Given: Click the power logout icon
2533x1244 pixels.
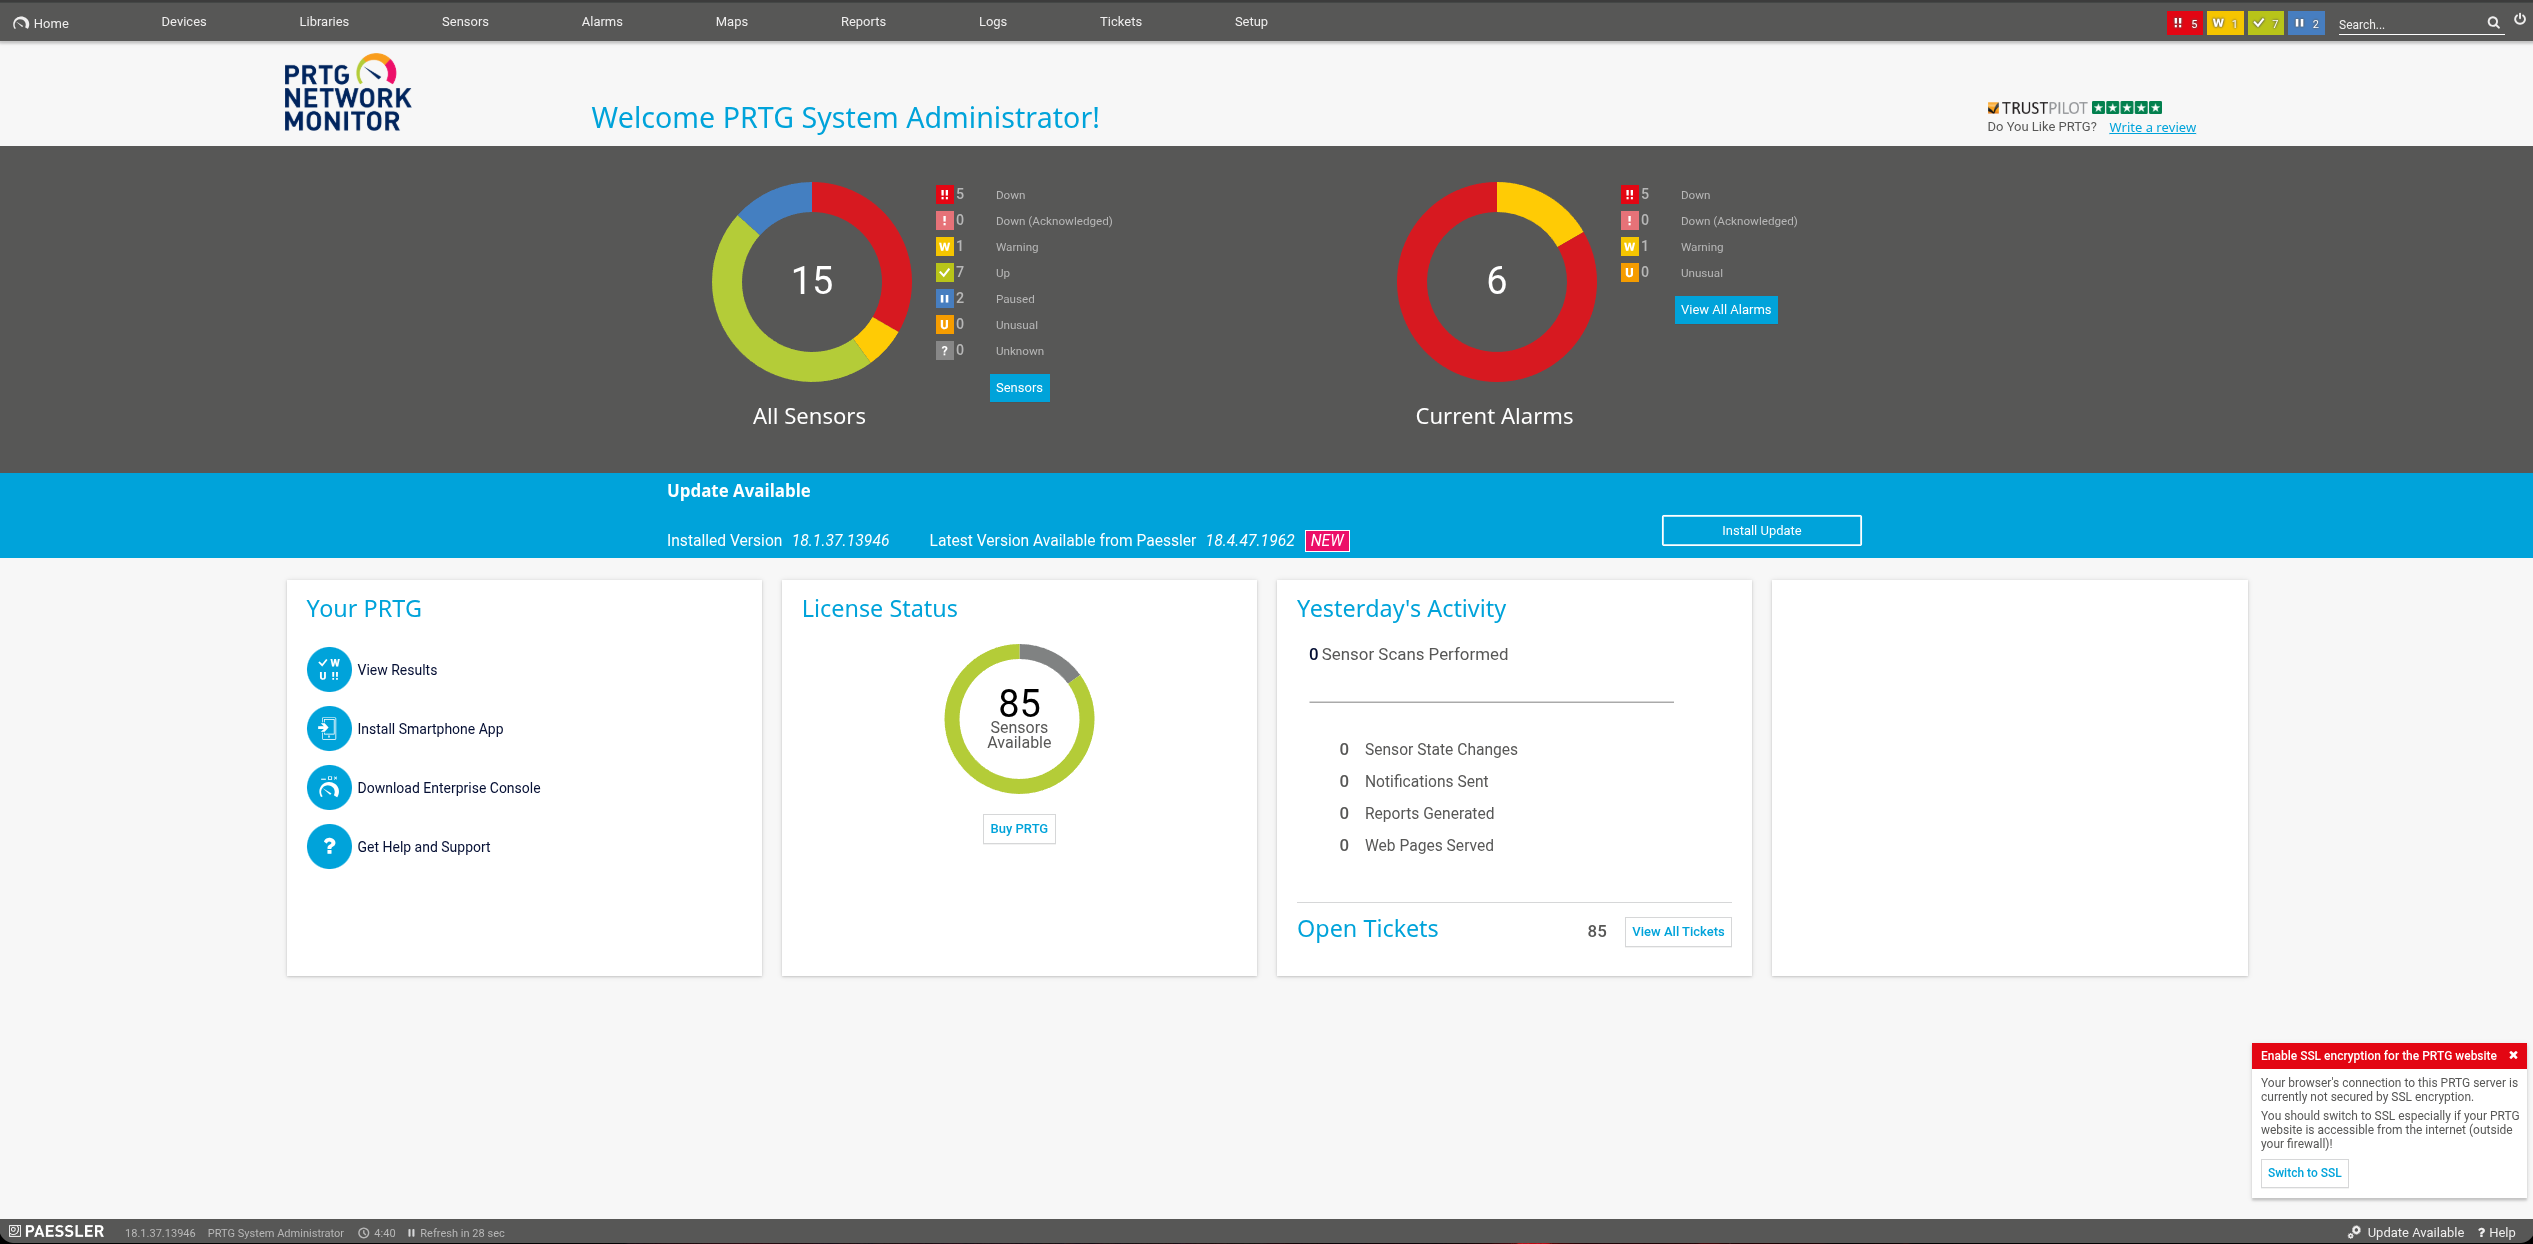Looking at the screenshot, I should (2520, 19).
